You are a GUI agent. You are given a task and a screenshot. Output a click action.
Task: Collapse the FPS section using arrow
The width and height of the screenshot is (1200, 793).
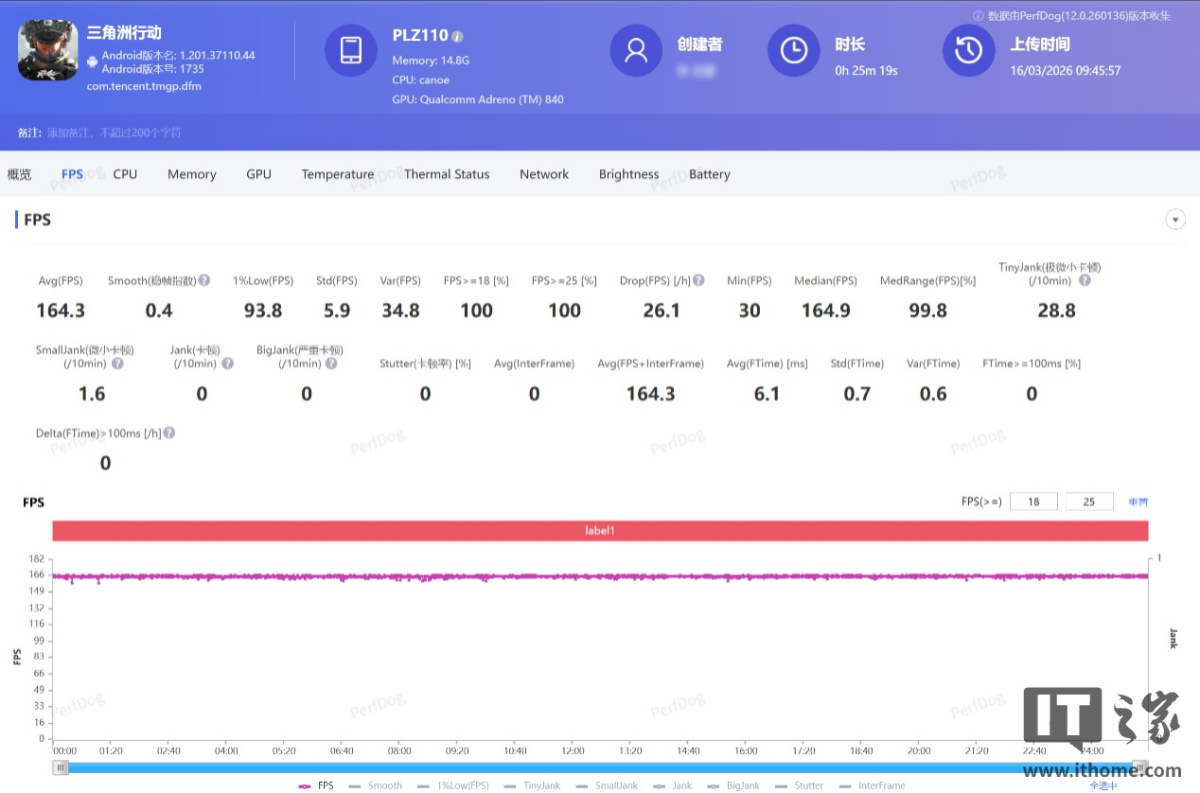[x=1176, y=220]
